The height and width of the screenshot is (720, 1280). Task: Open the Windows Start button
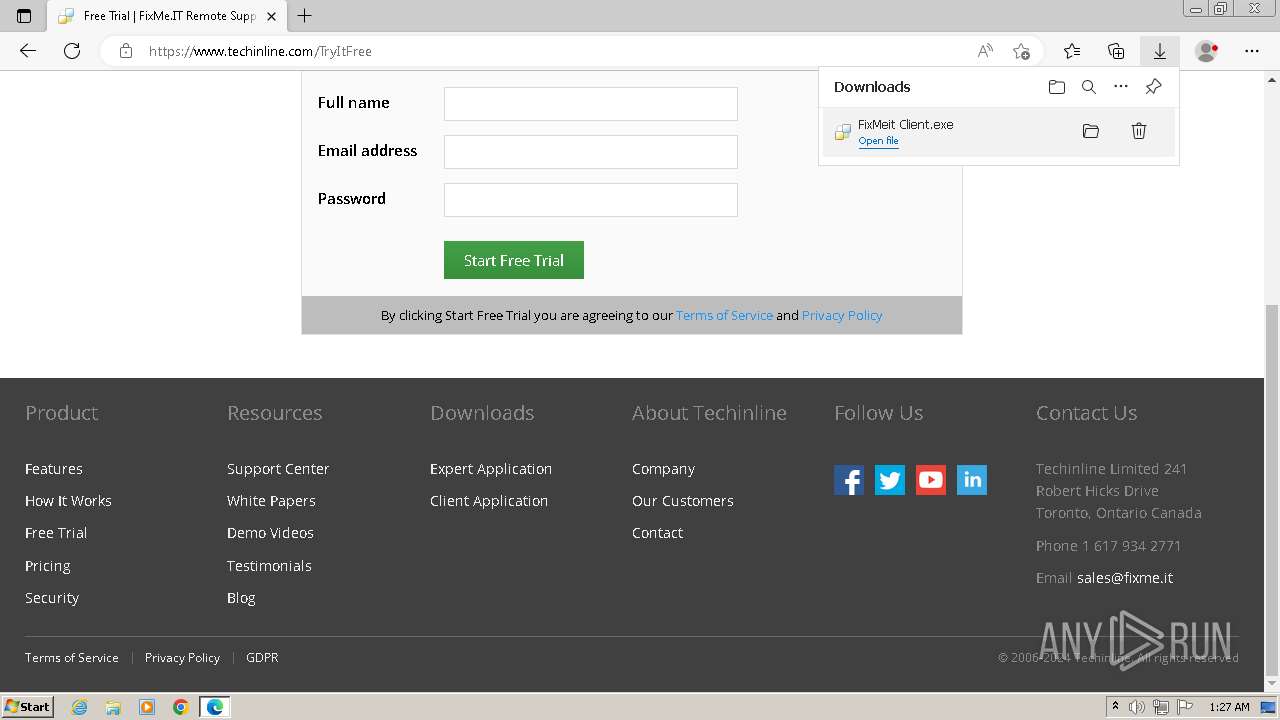click(x=27, y=707)
